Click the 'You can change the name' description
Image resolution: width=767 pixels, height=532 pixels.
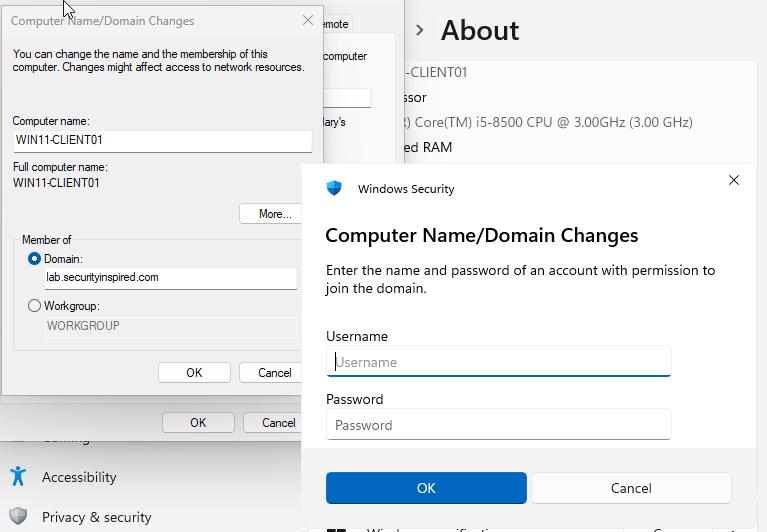pyautogui.click(x=158, y=61)
